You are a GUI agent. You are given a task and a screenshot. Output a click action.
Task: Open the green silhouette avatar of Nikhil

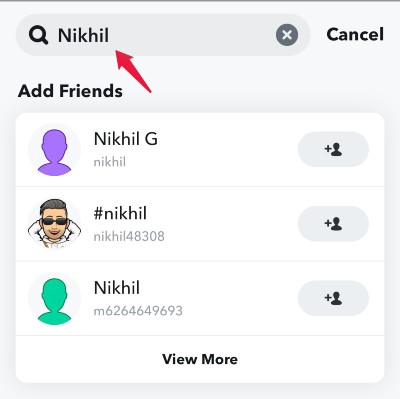[x=54, y=298]
